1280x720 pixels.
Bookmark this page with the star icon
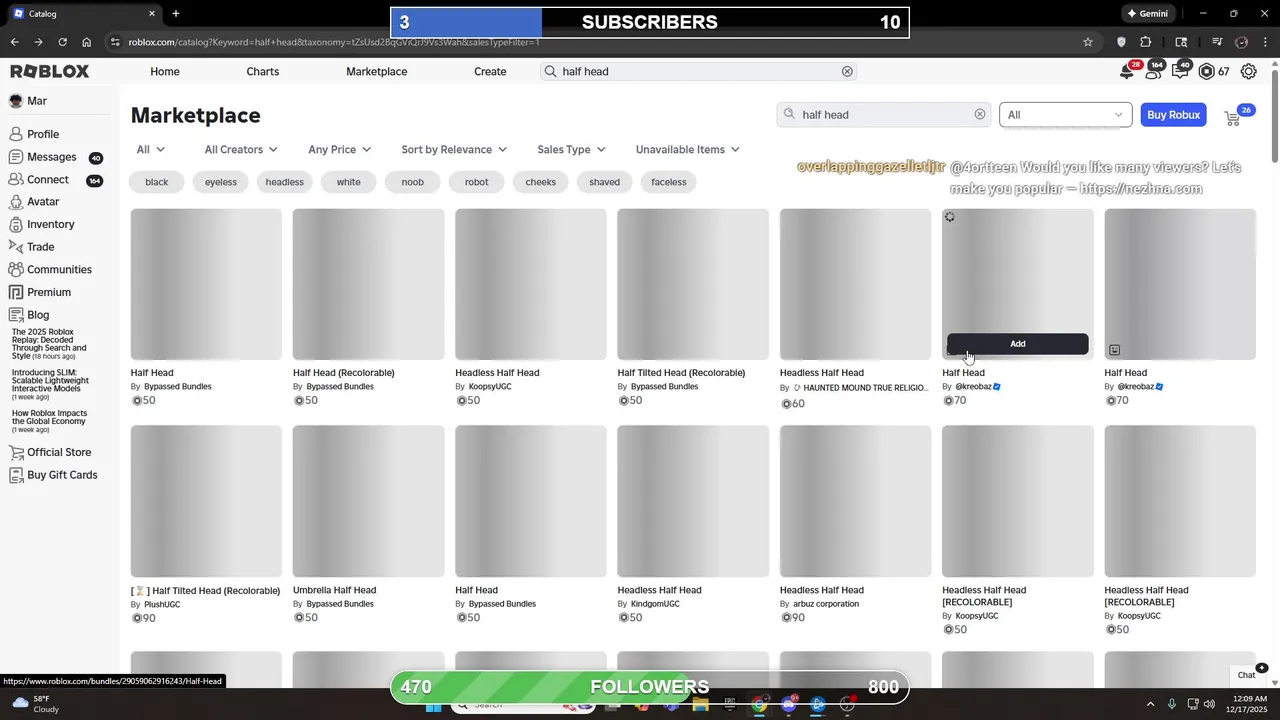click(x=1088, y=42)
